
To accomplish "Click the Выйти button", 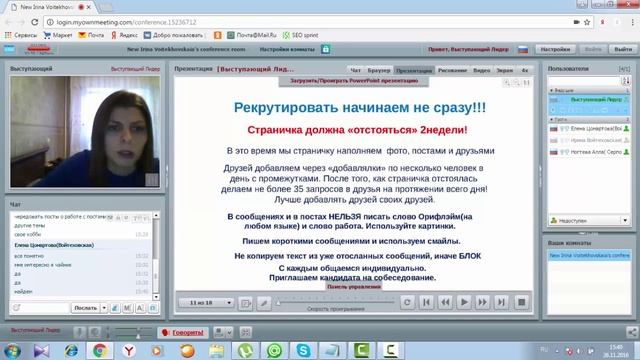I will (x=623, y=49).
